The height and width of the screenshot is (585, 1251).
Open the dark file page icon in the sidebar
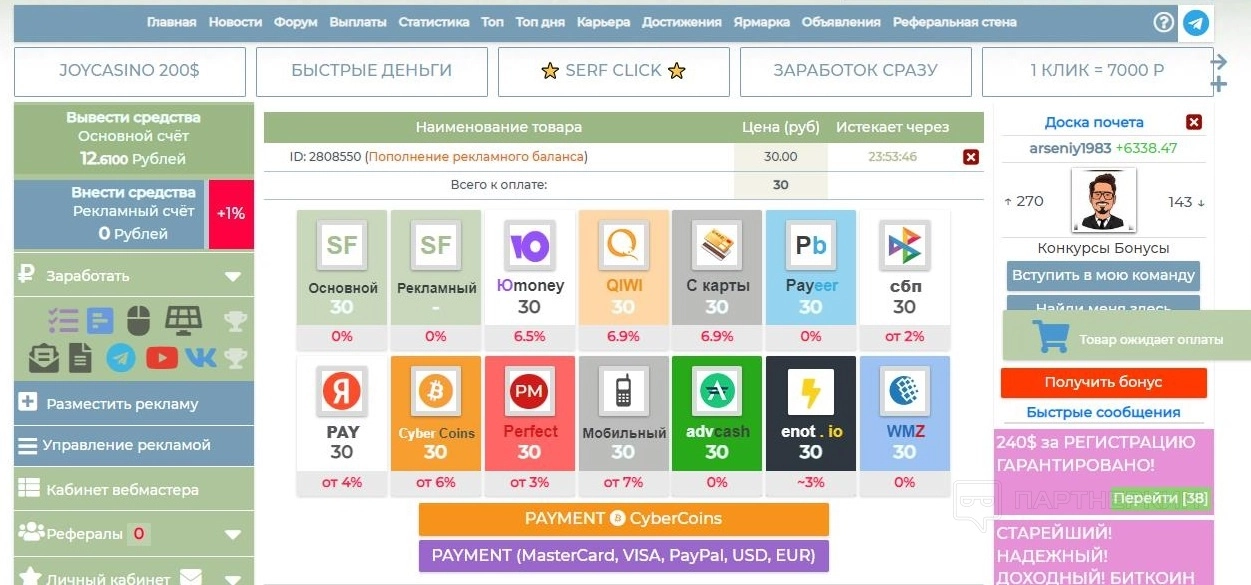point(81,357)
